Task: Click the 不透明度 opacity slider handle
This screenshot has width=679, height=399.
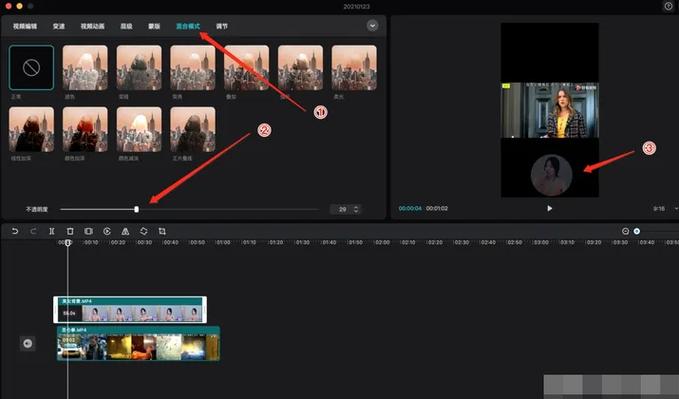Action: click(136, 209)
